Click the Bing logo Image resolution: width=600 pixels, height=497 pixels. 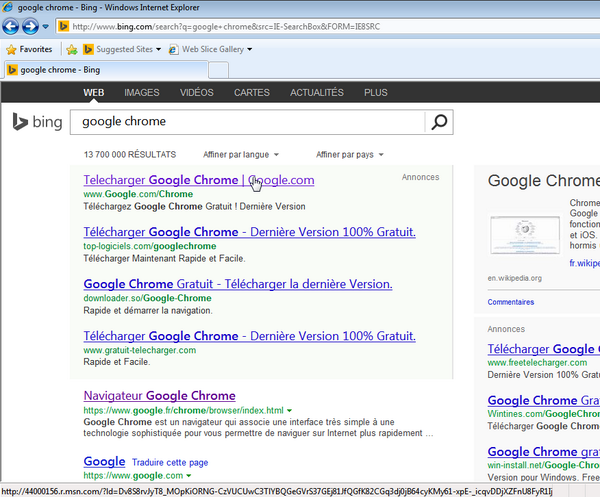(37, 122)
